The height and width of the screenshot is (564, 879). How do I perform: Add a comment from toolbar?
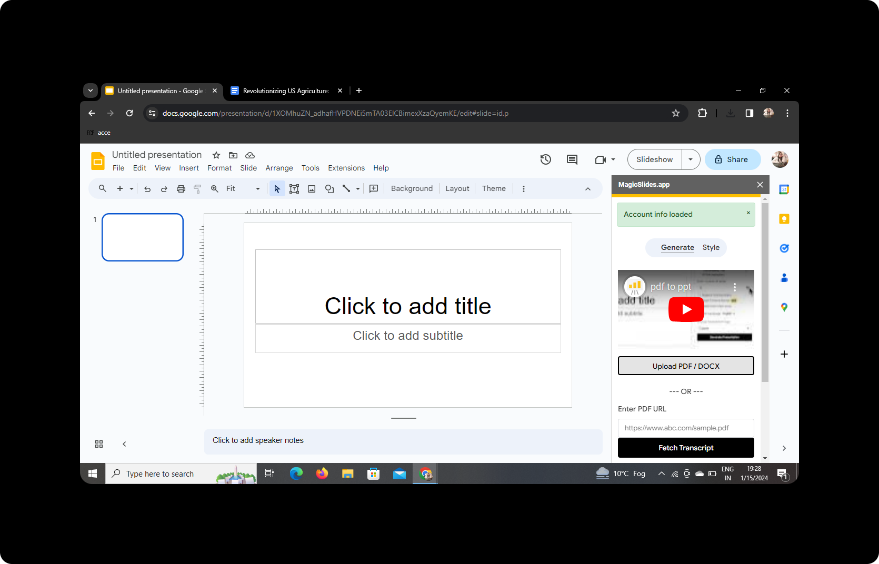point(374,189)
